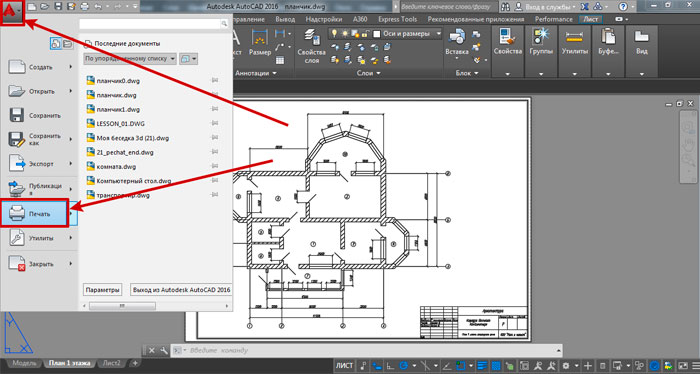The height and width of the screenshot is (374, 700).
Task: Click the keyword search field in title bar
Action: [x=448, y=7]
